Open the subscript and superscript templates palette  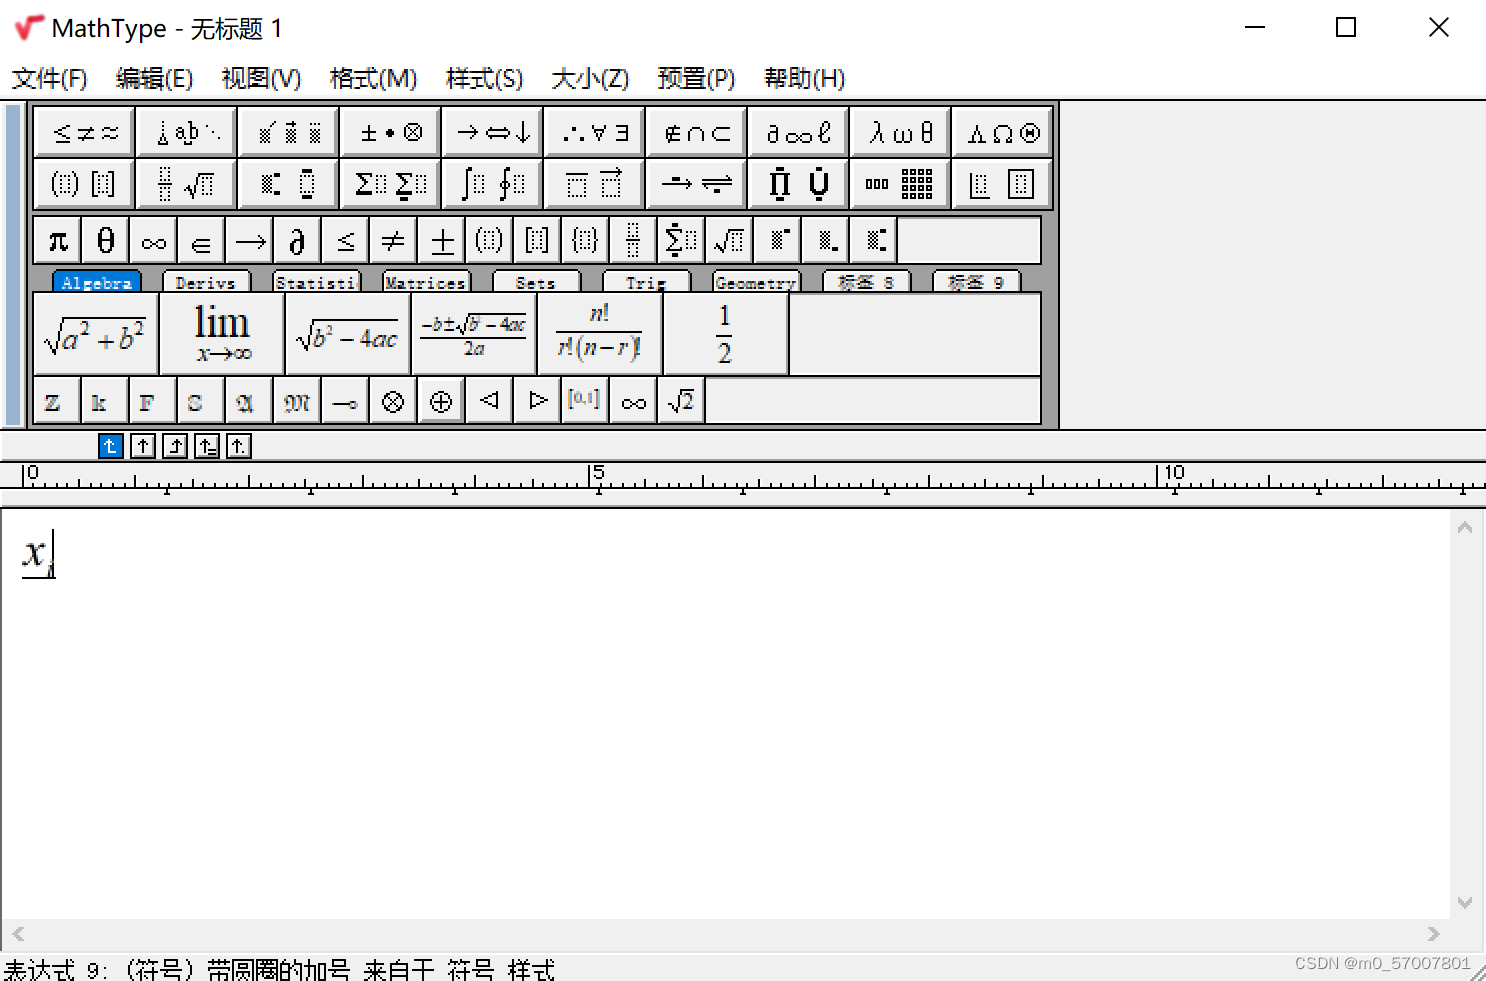pyautogui.click(x=289, y=184)
